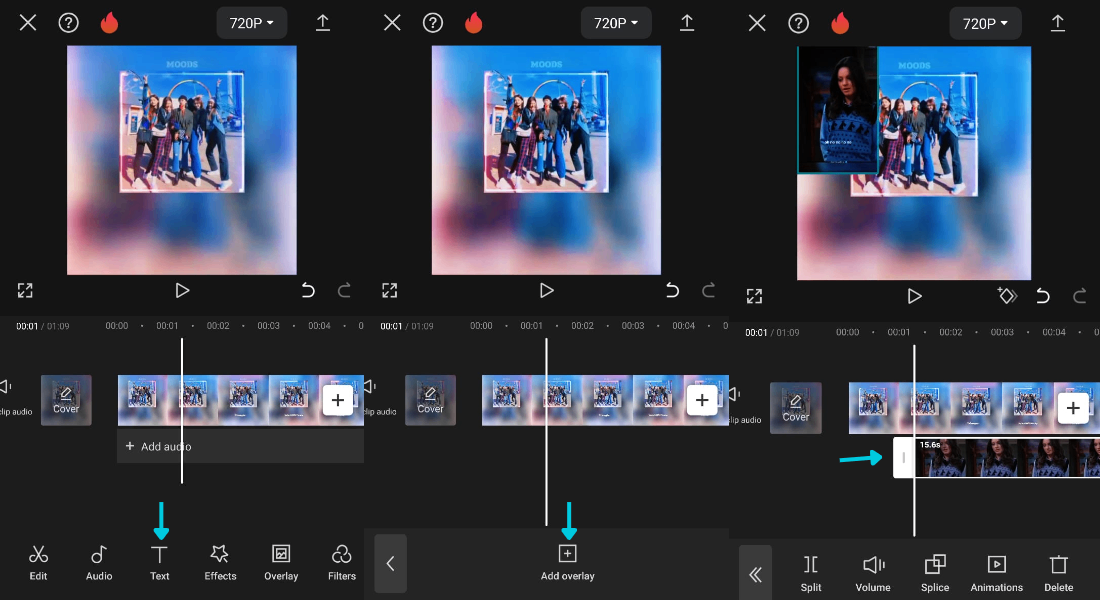Open 720P resolution dropdown in middle panel

coord(616,23)
